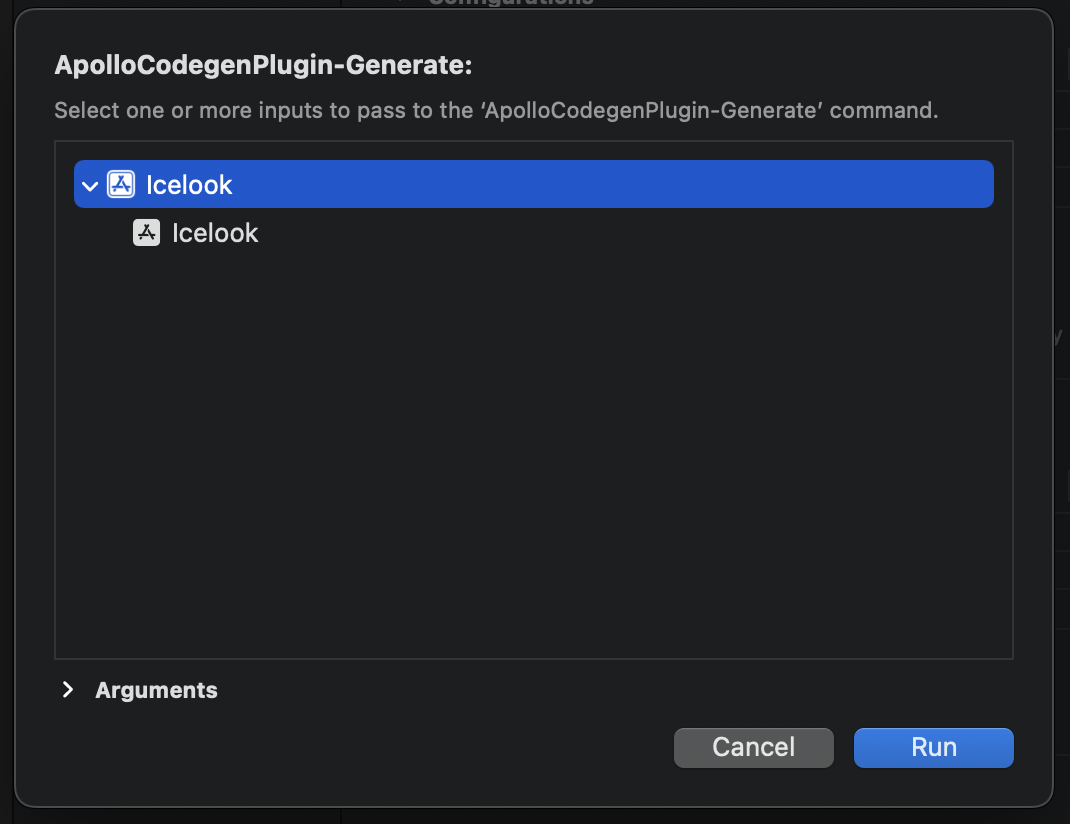Select the icon next to the highlighted Icelook row
1070x824 pixels.
120,184
